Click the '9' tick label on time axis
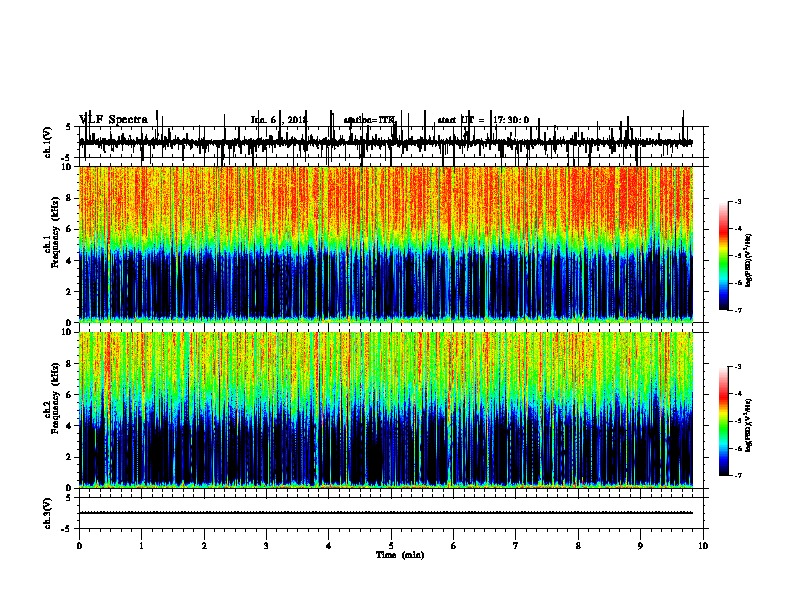The image size is (792, 612). 640,546
